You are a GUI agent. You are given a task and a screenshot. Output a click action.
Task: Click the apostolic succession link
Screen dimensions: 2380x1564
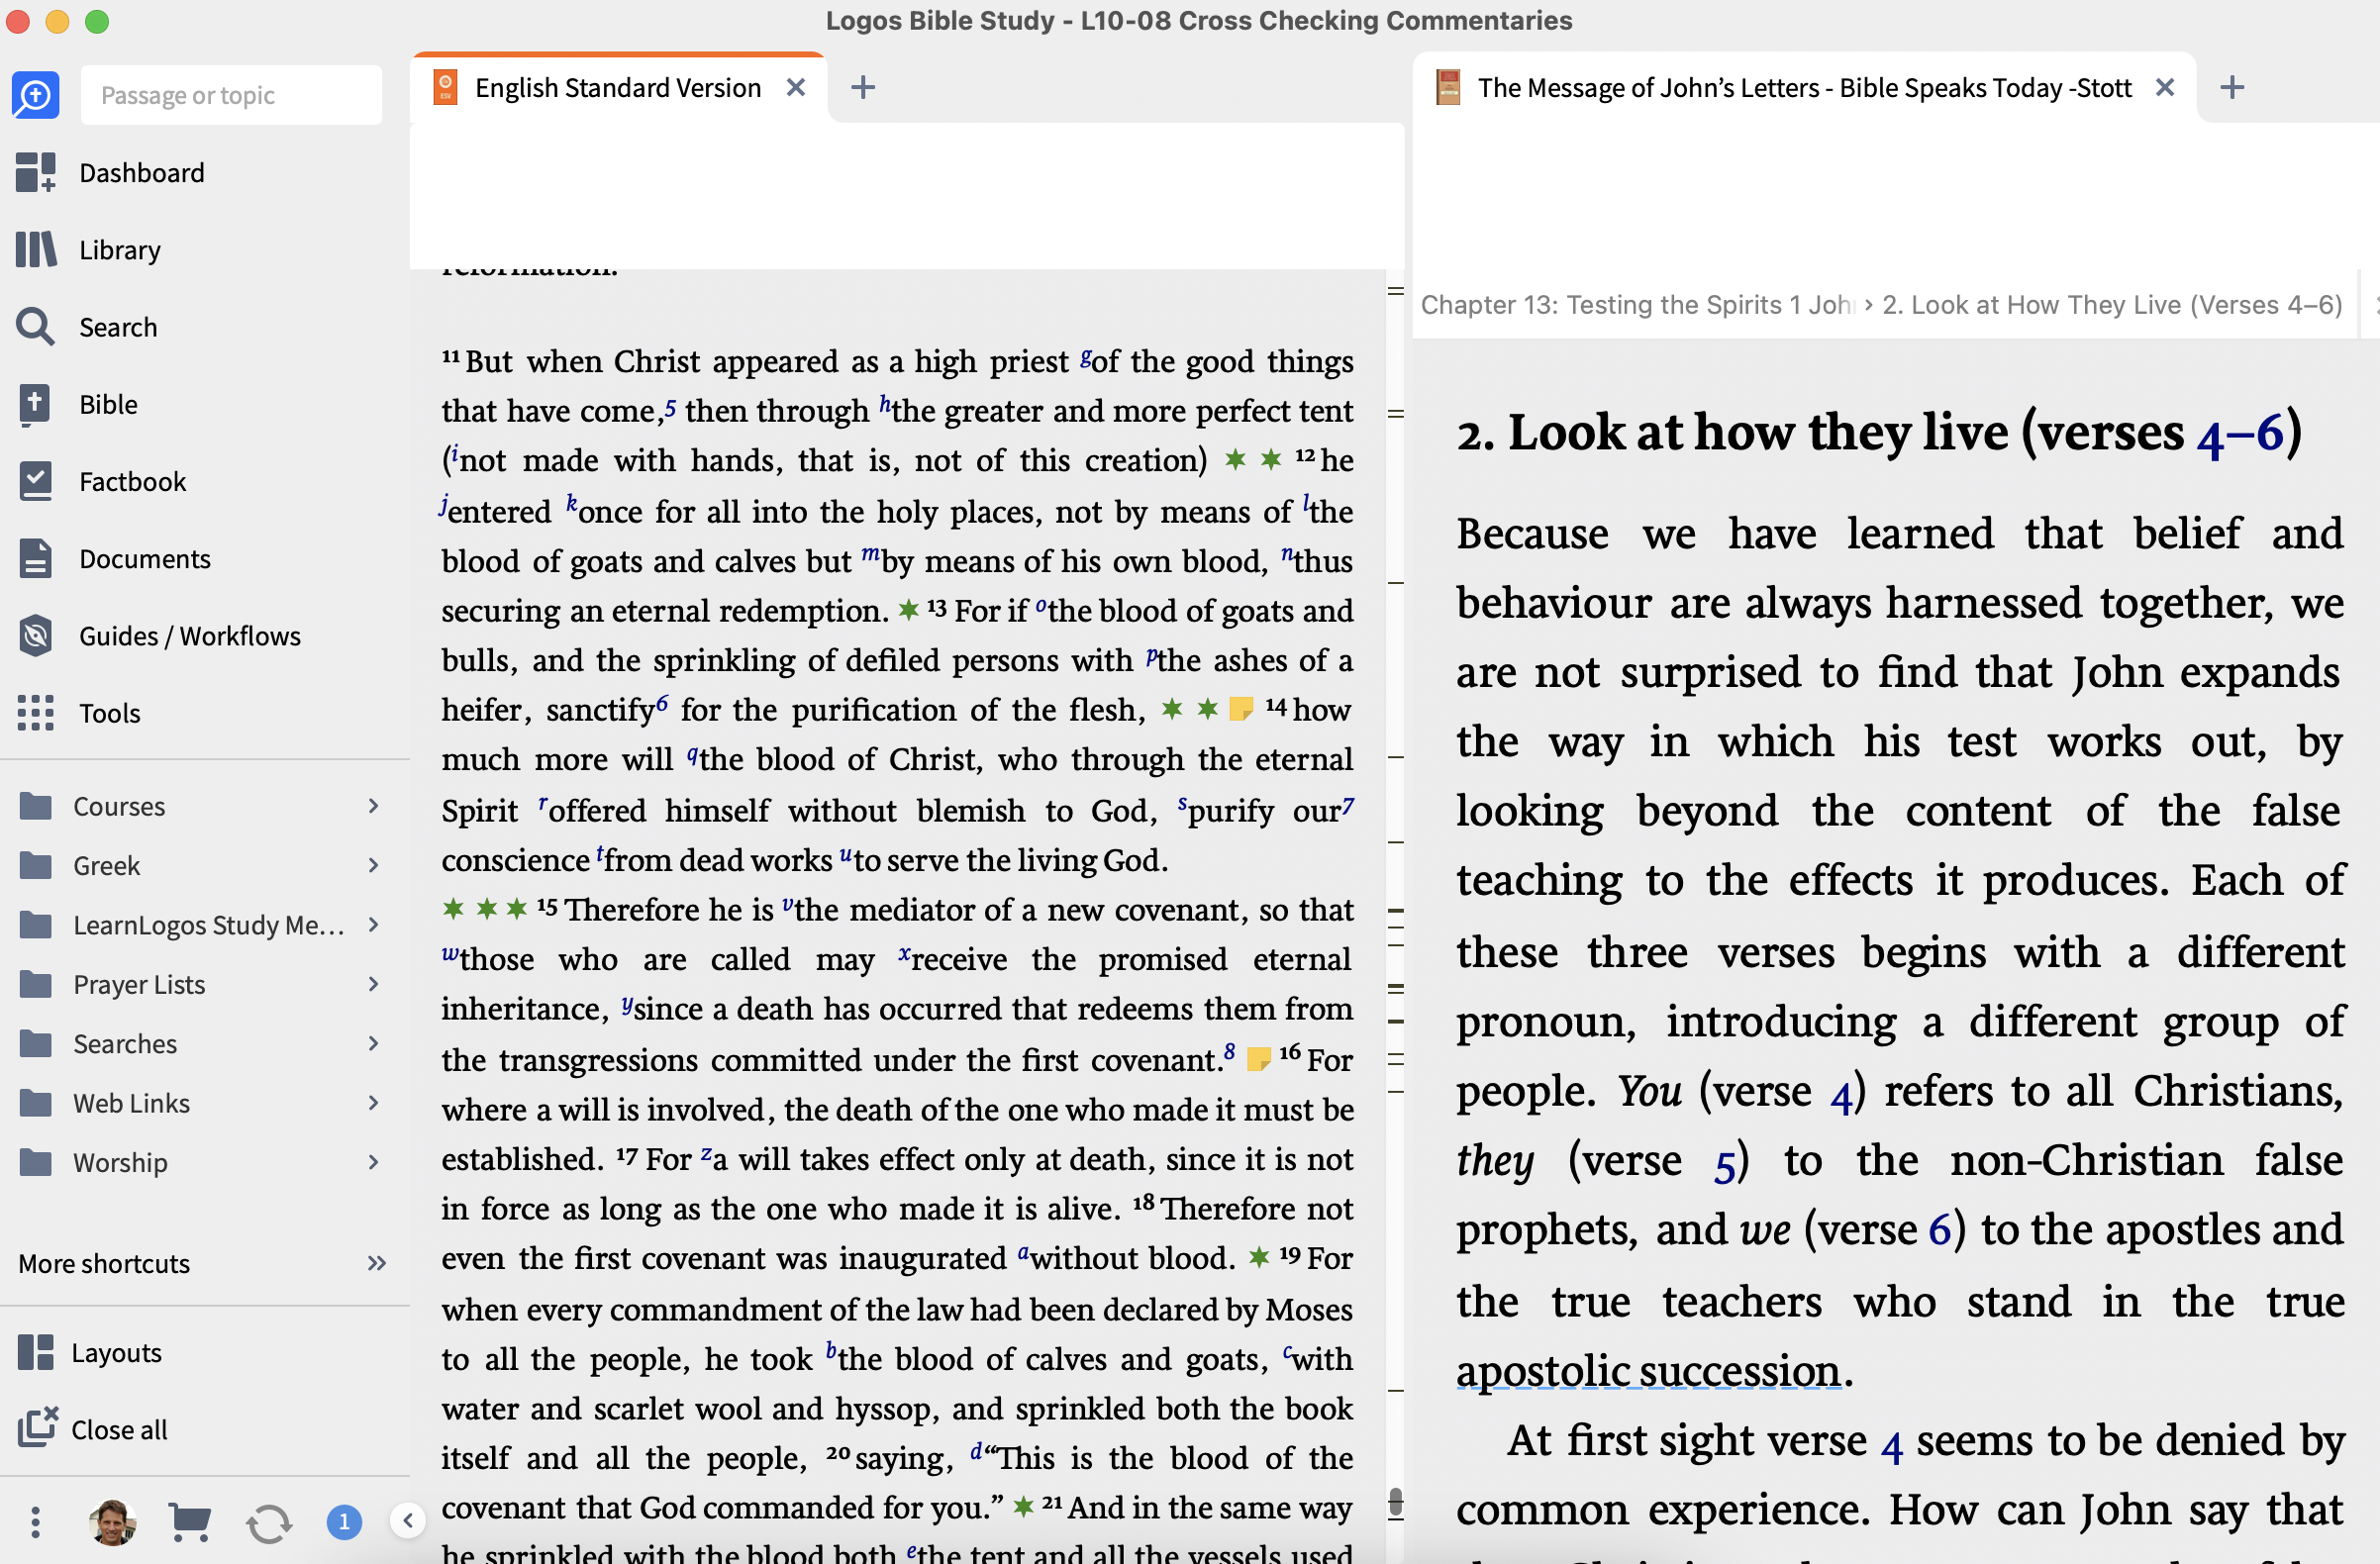coord(1648,1370)
